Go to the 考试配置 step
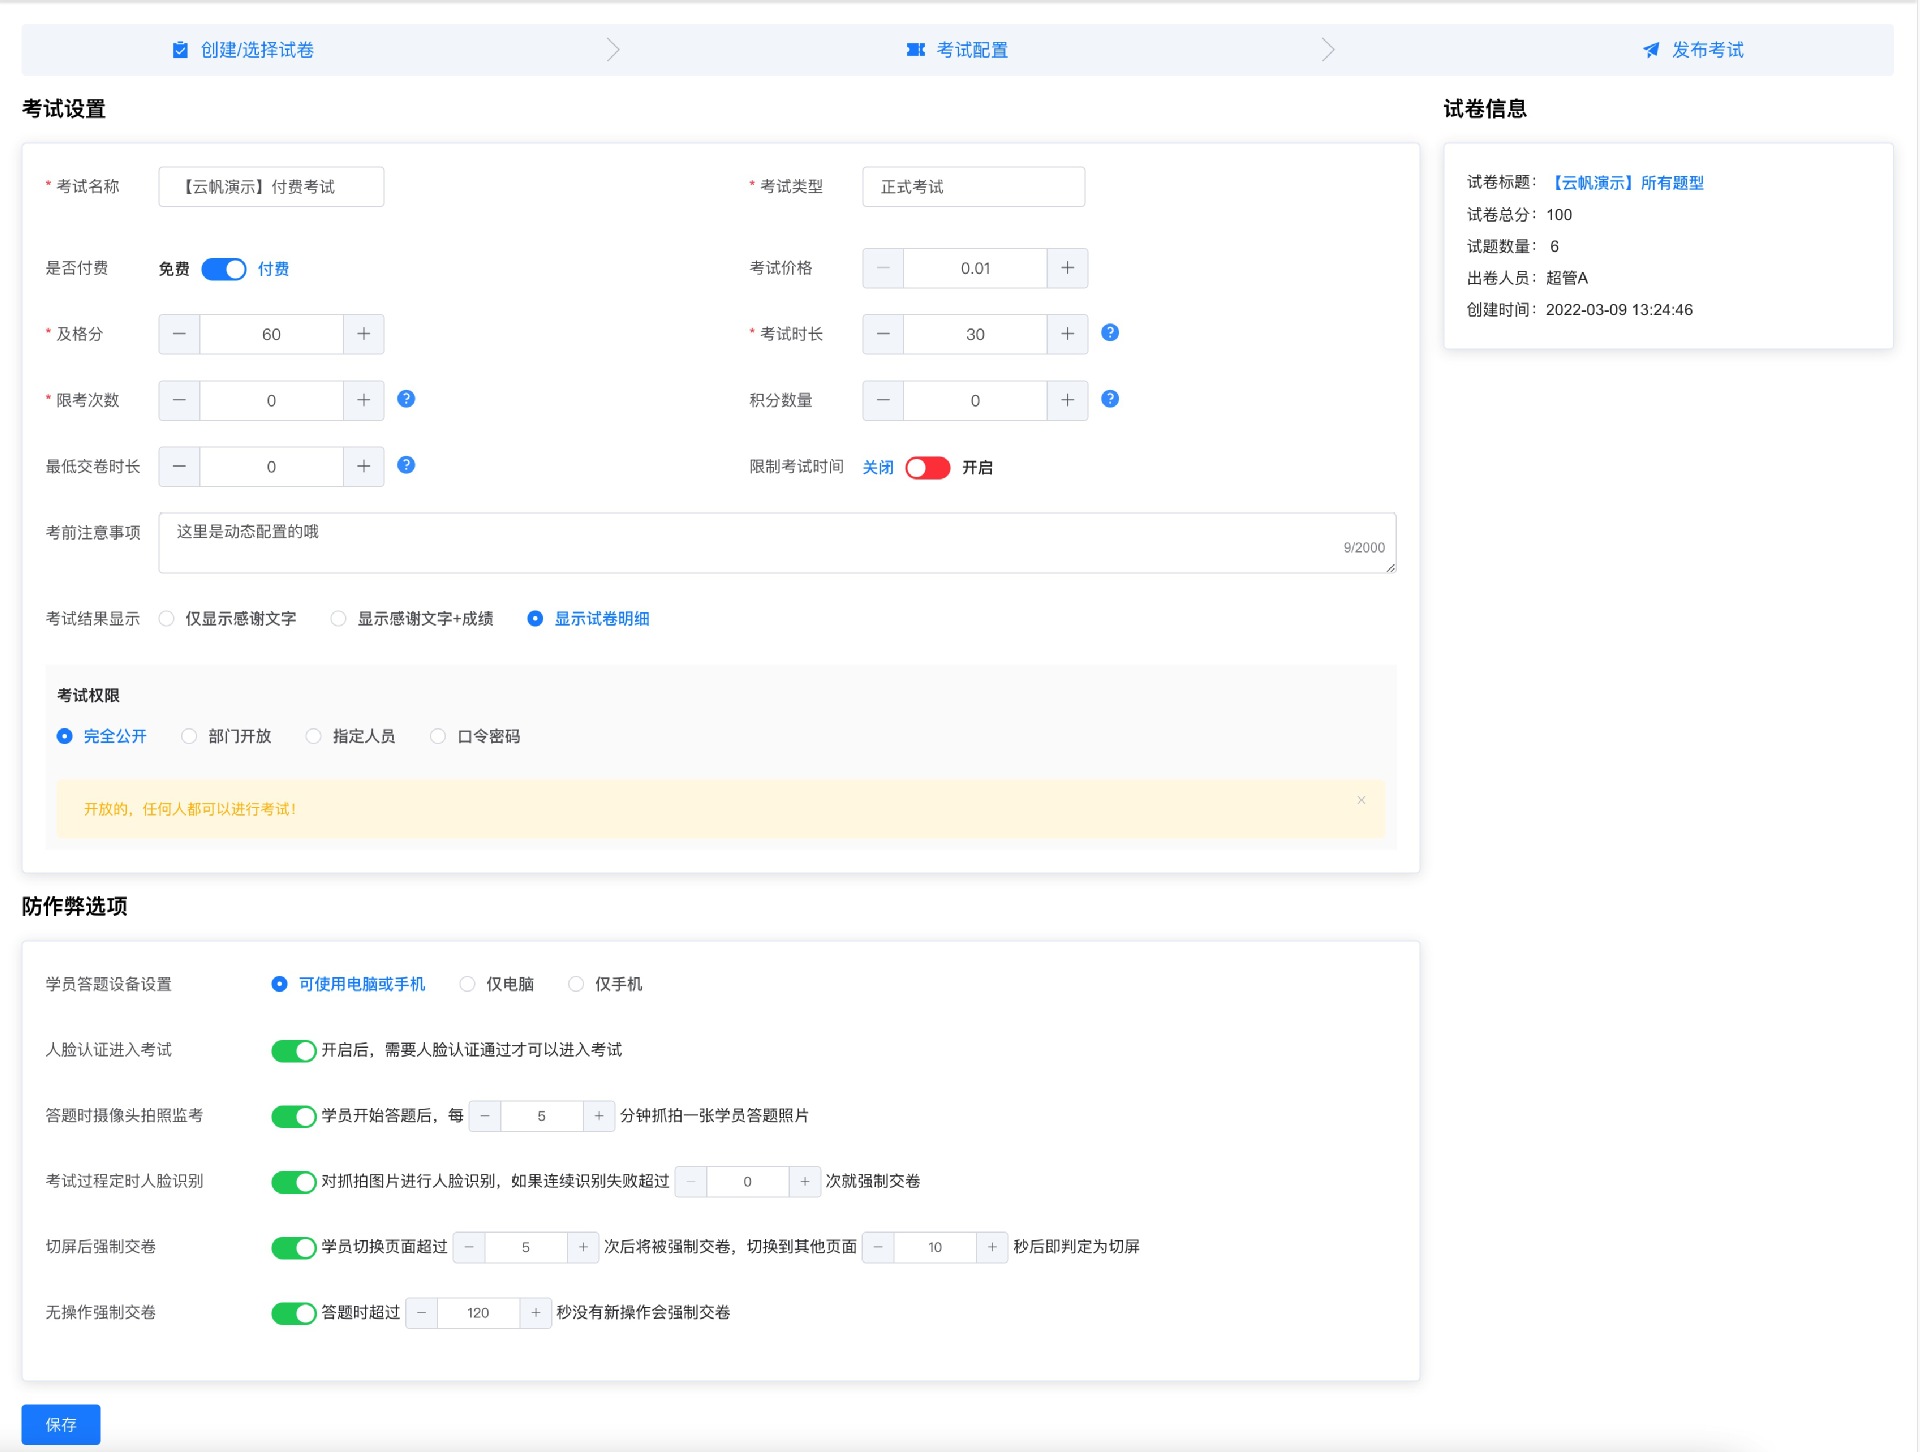This screenshot has width=1920, height=1452. (957, 50)
